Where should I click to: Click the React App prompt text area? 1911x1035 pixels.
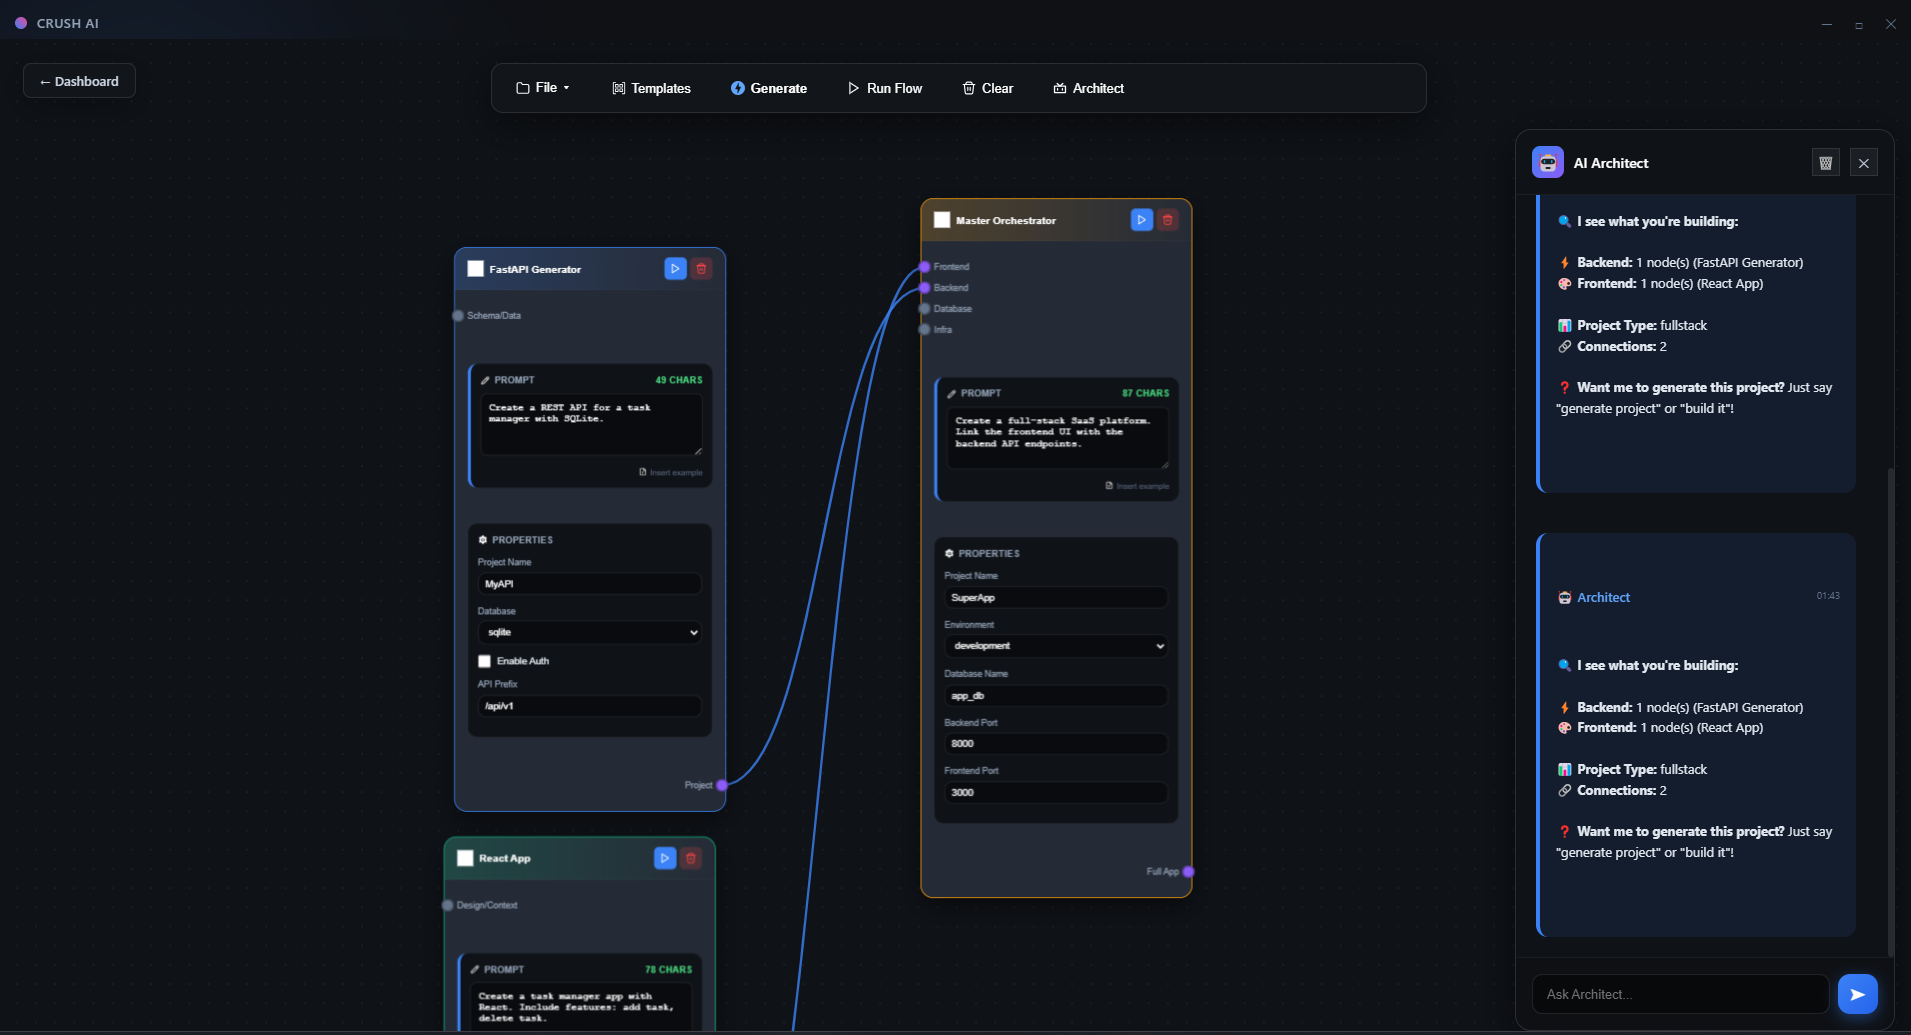(x=581, y=1008)
